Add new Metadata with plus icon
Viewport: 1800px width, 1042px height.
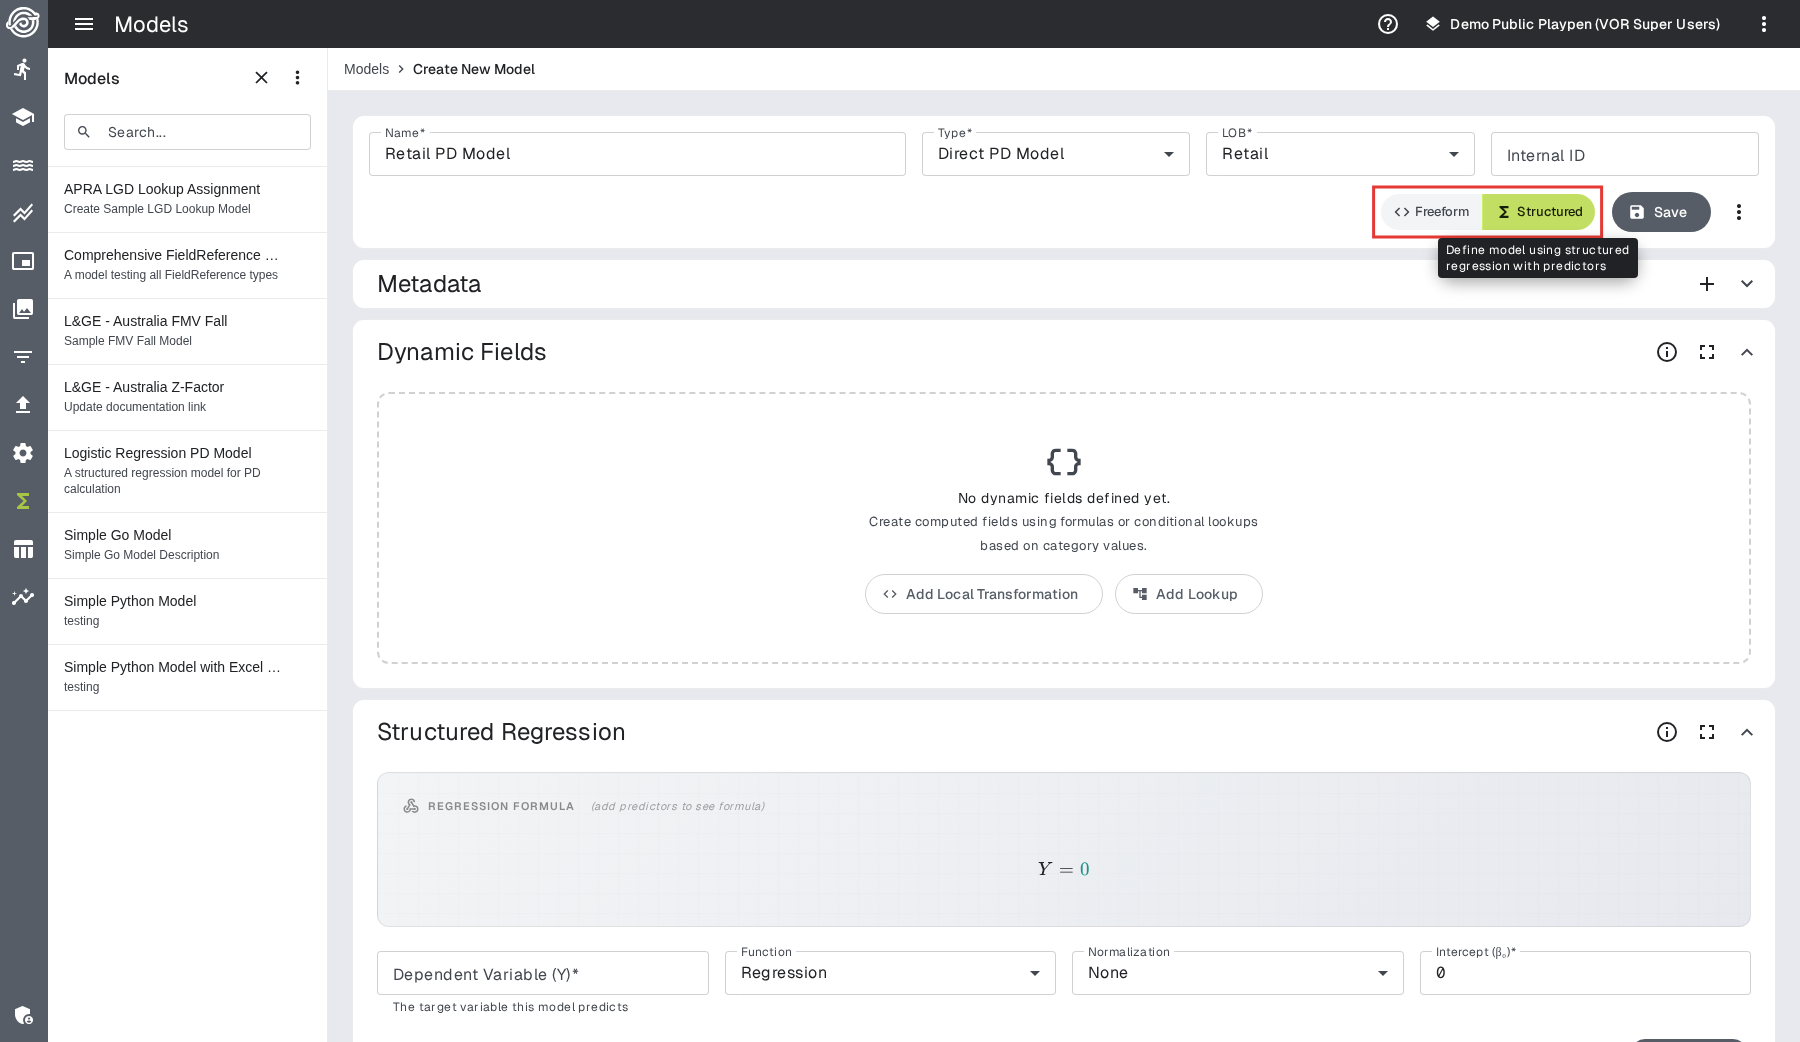[x=1707, y=284]
